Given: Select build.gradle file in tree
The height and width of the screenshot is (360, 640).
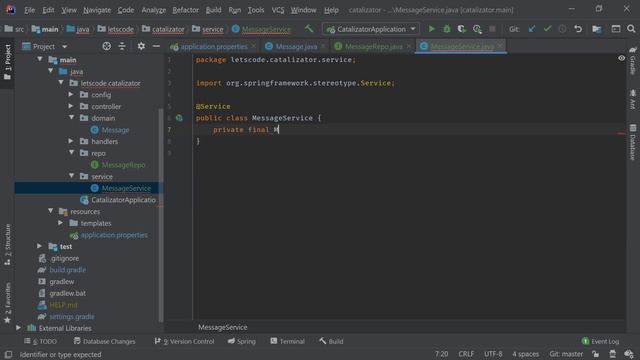Looking at the screenshot, I should pos(67,270).
